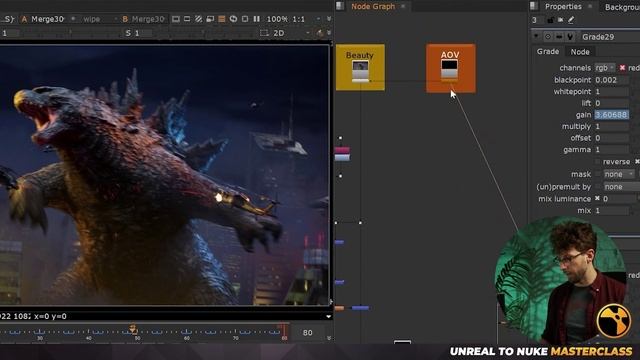
Task: Switch to the Background tab beside Properties
Action: pos(622,7)
